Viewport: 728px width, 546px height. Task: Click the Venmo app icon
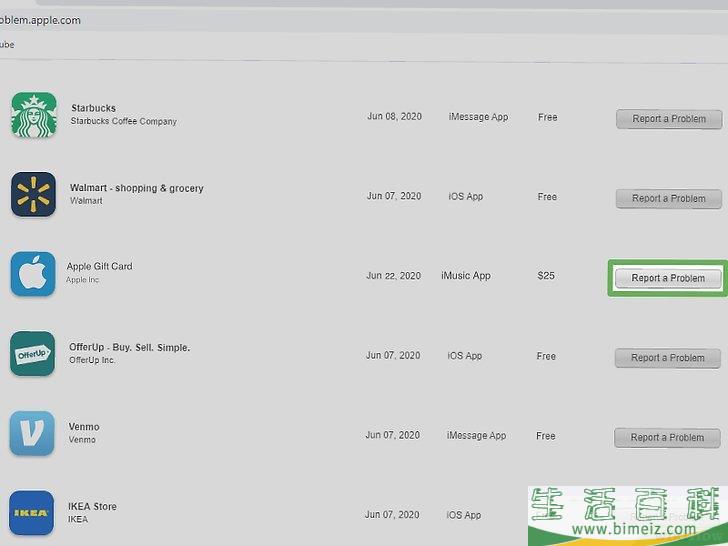pos(32,433)
